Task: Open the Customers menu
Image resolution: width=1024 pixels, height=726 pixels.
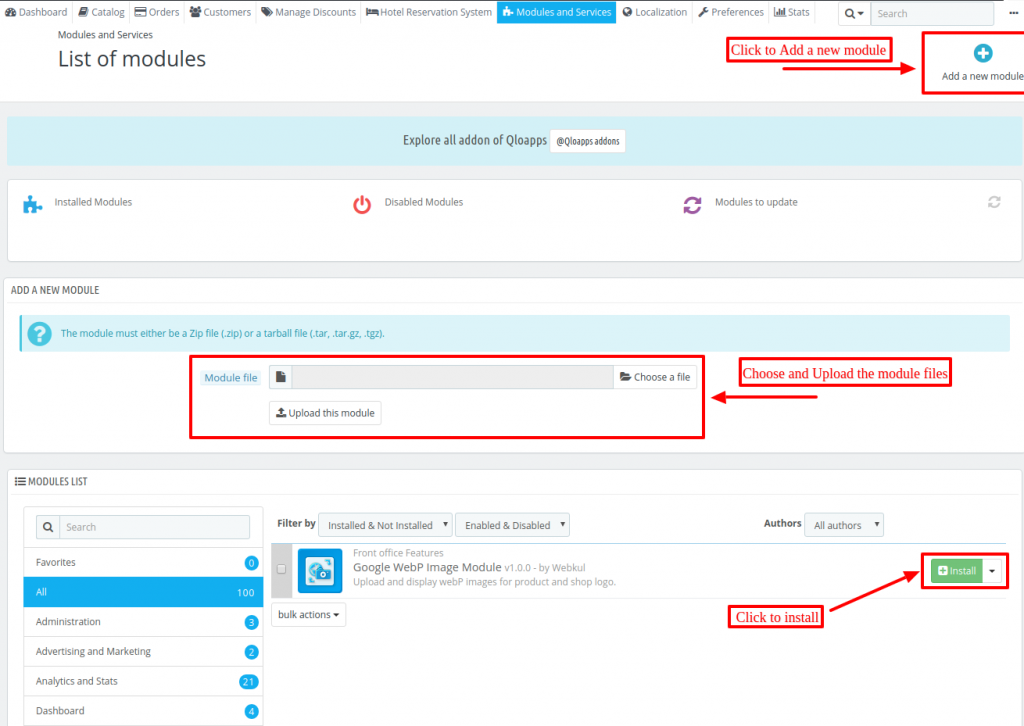Action: point(220,12)
